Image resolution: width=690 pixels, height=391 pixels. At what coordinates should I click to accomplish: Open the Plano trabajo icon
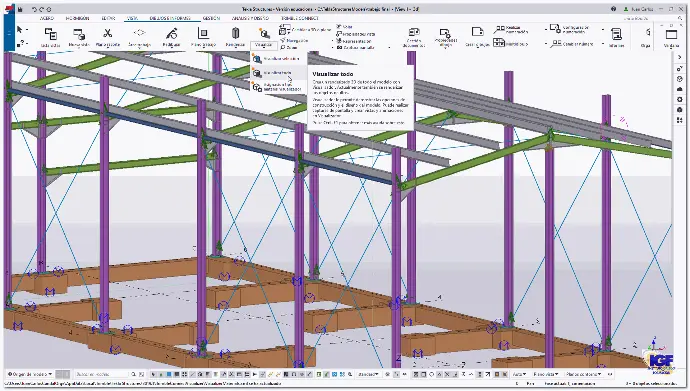coord(203,33)
